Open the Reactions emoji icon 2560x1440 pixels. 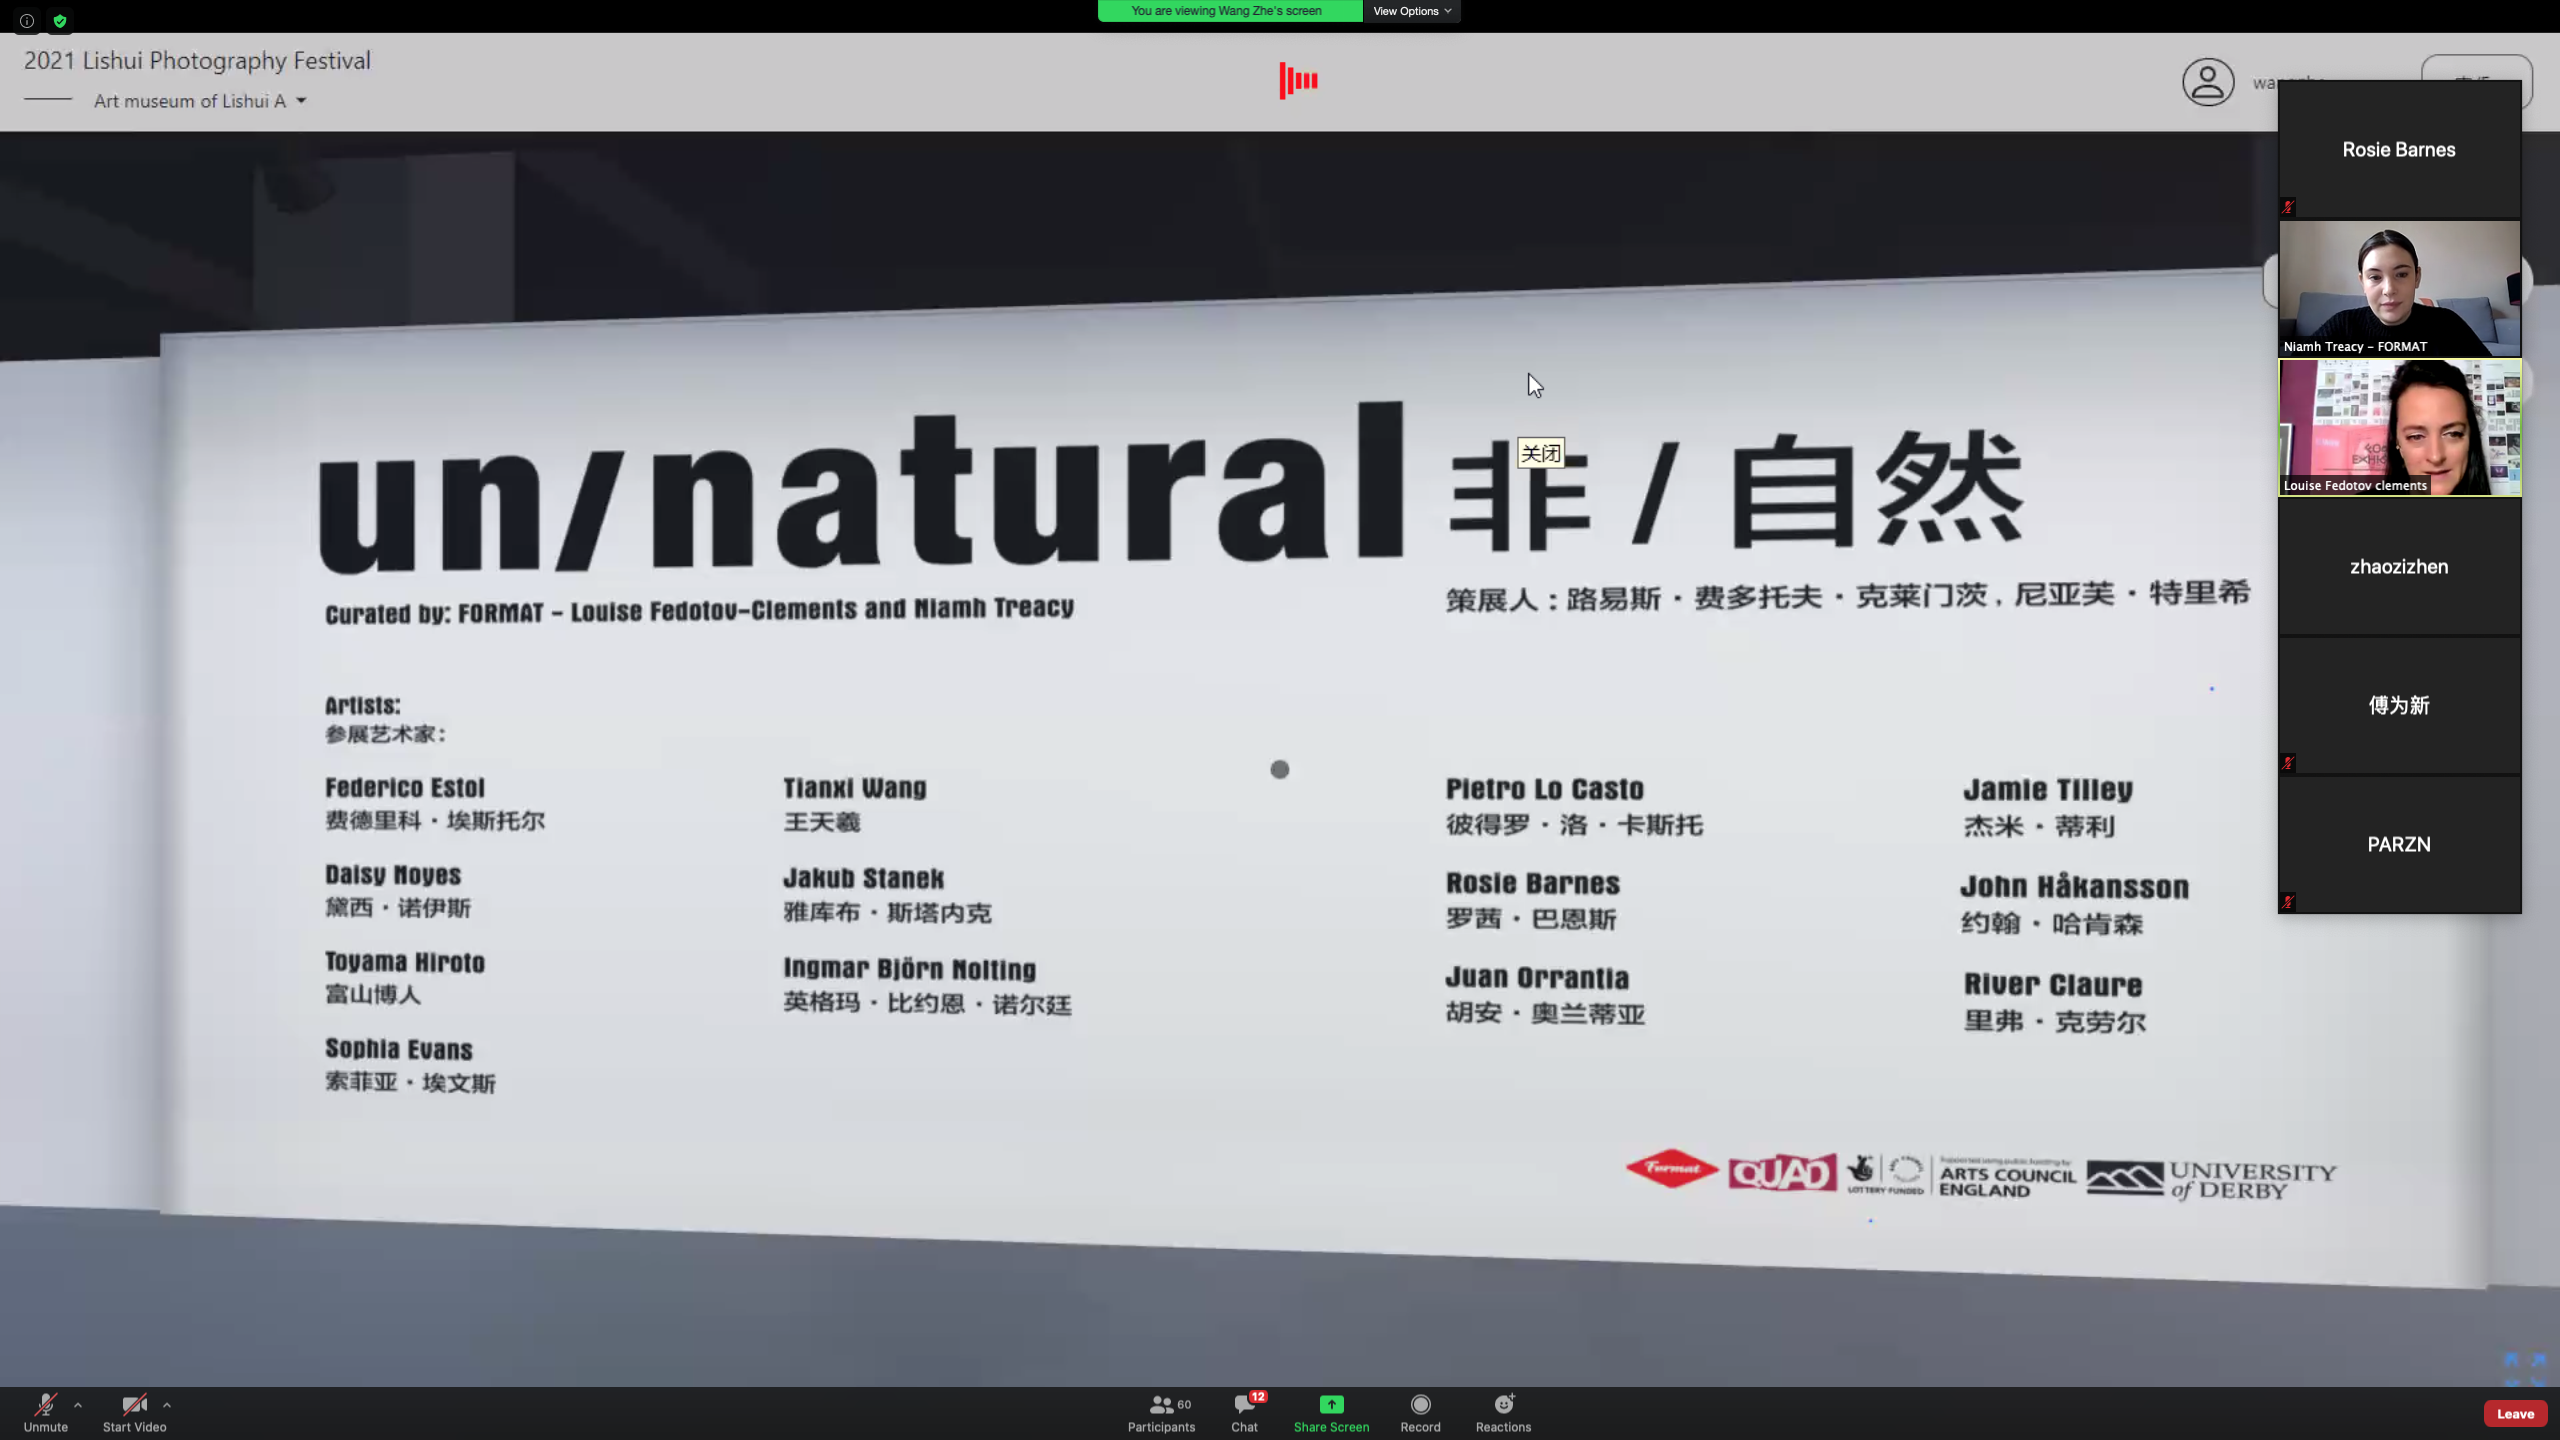[1503, 1405]
